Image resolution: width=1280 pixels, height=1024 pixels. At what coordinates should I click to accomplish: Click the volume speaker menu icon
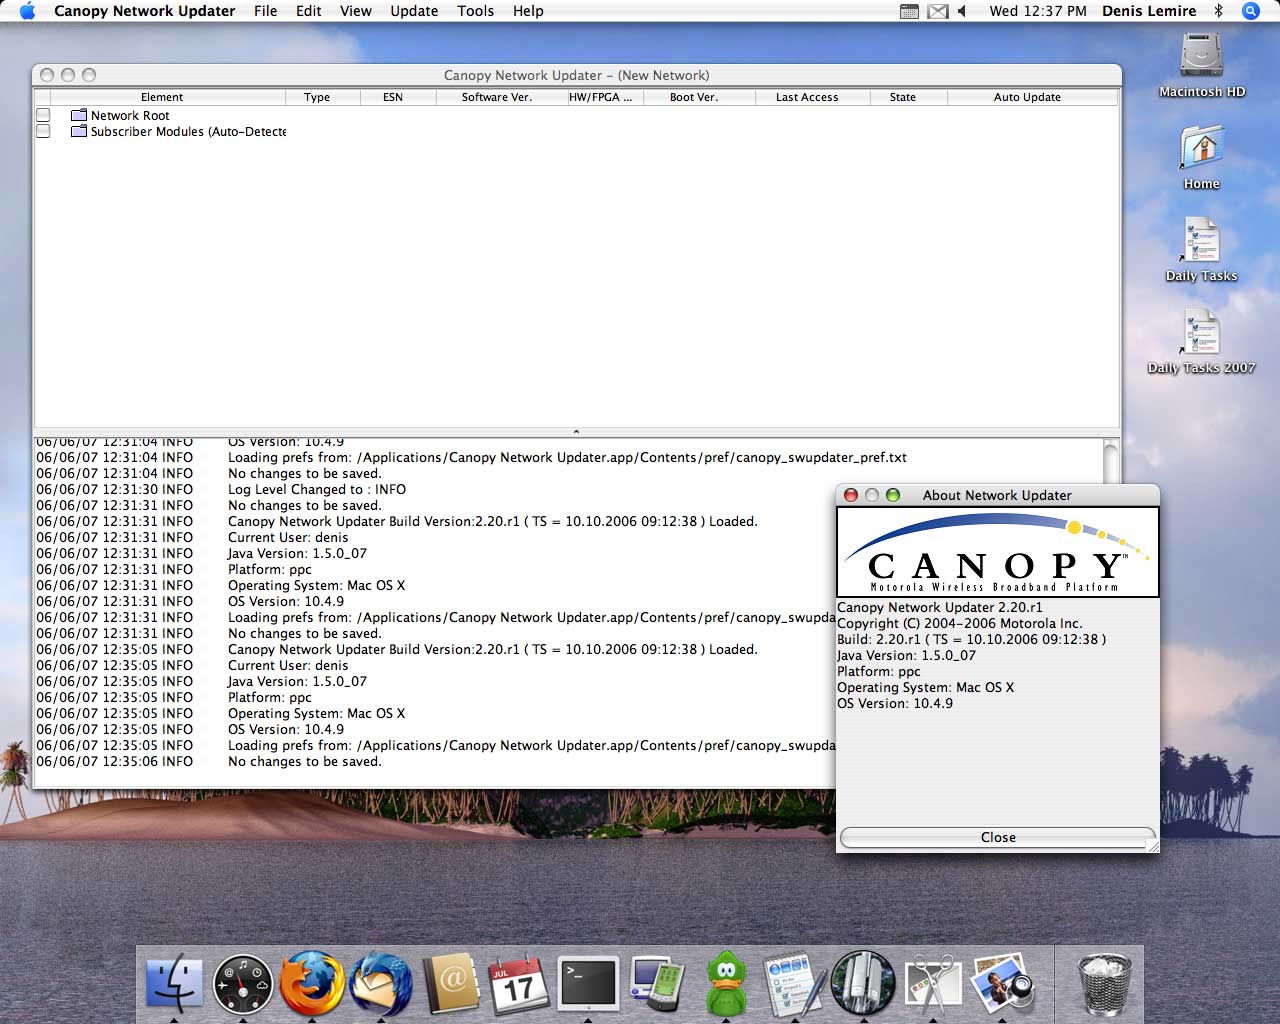point(962,11)
